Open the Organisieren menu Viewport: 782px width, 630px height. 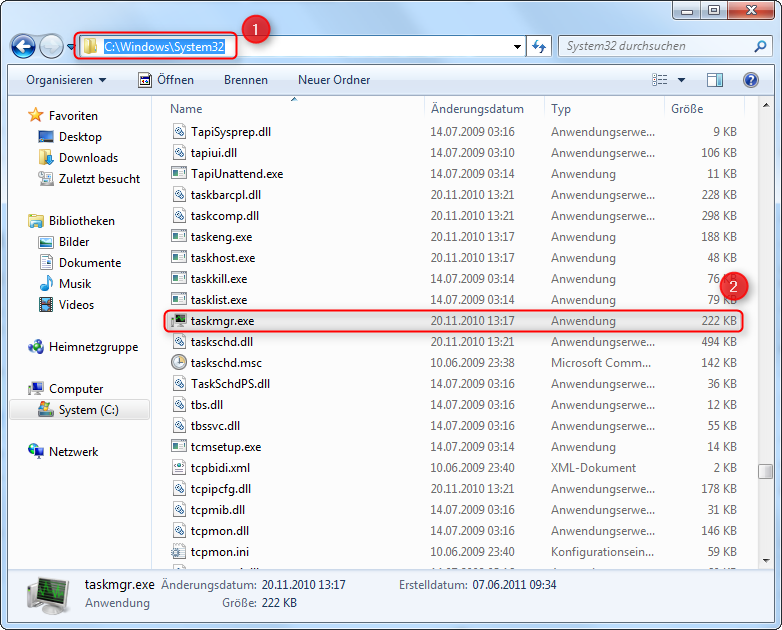pyautogui.click(x=66, y=80)
